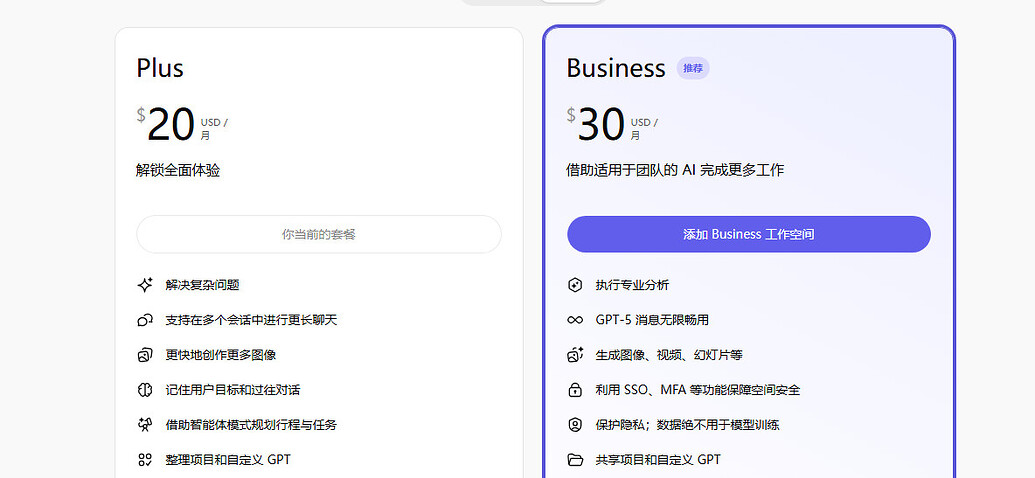
Task: Click the 更快地创作更多图像 feature text
Action: tap(220, 355)
